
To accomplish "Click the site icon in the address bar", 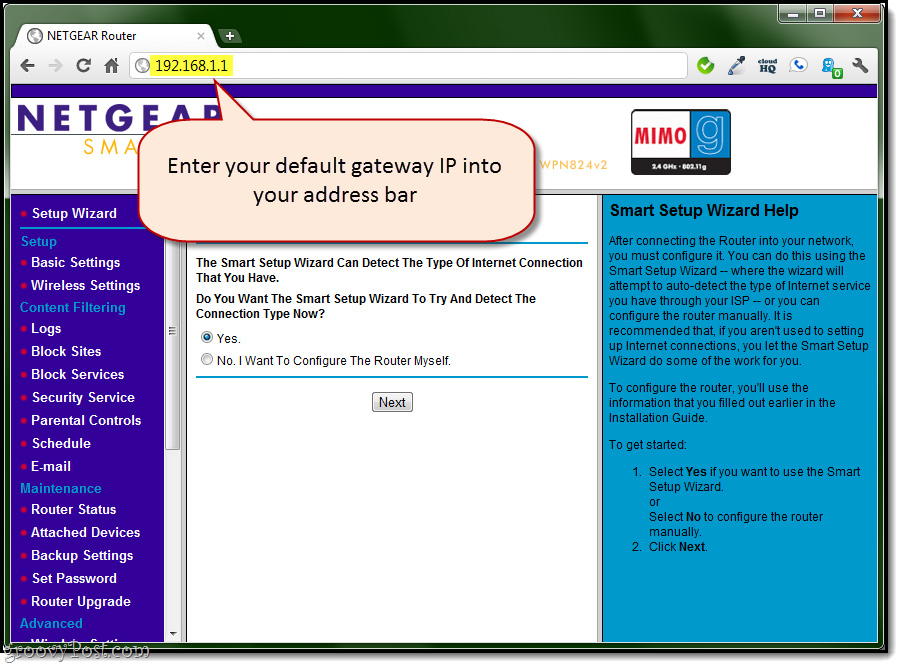I will 142,65.
